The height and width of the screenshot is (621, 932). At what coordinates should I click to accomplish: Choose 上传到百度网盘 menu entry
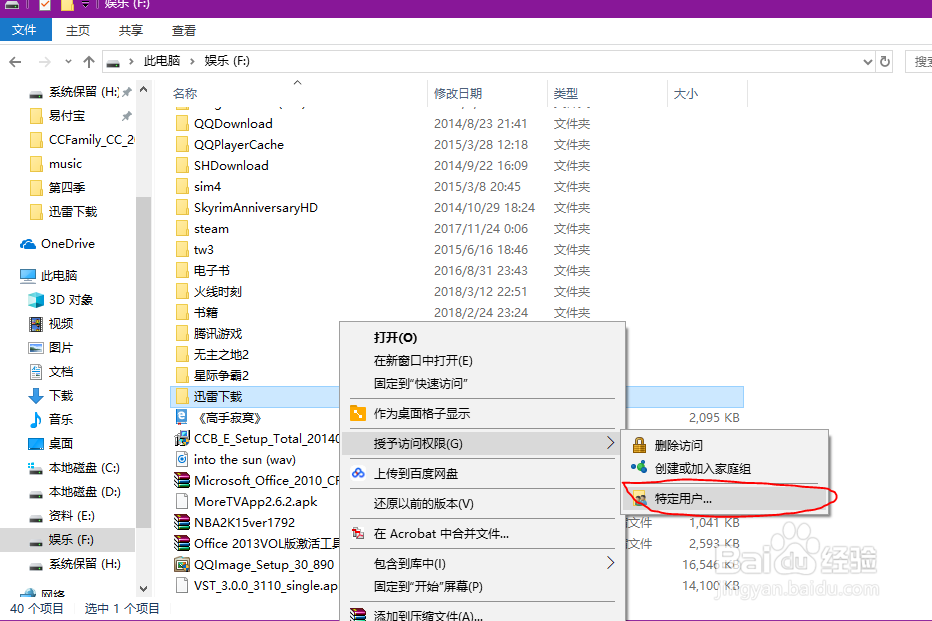tap(415, 474)
